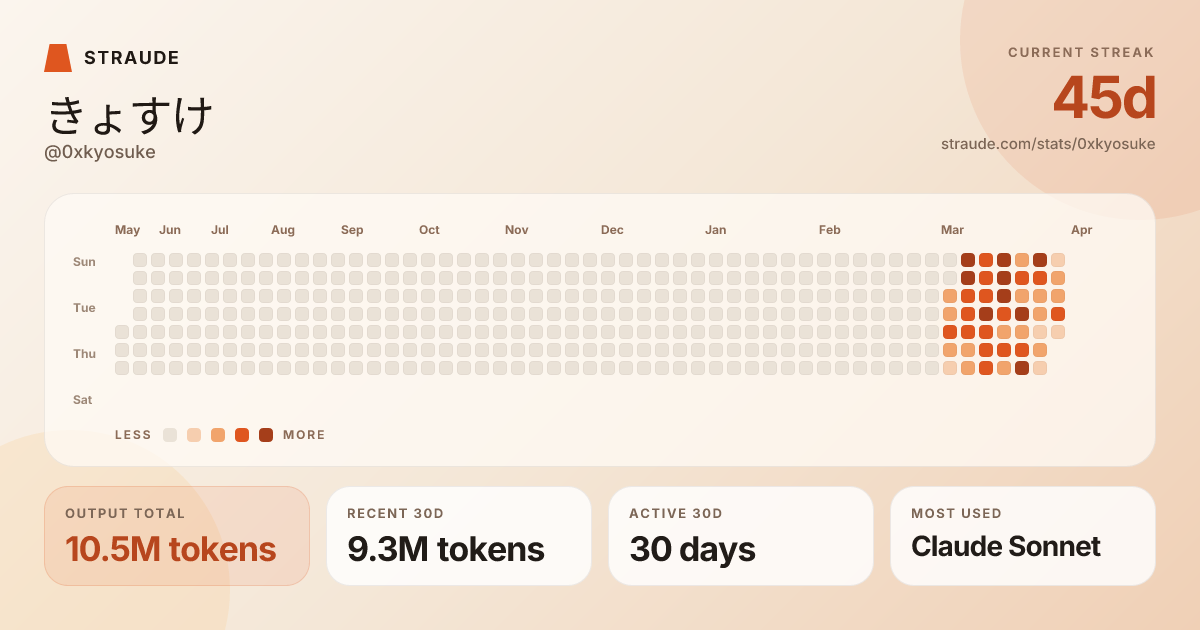Click the Nov month label
This screenshot has height=630, width=1200.
pos(516,230)
